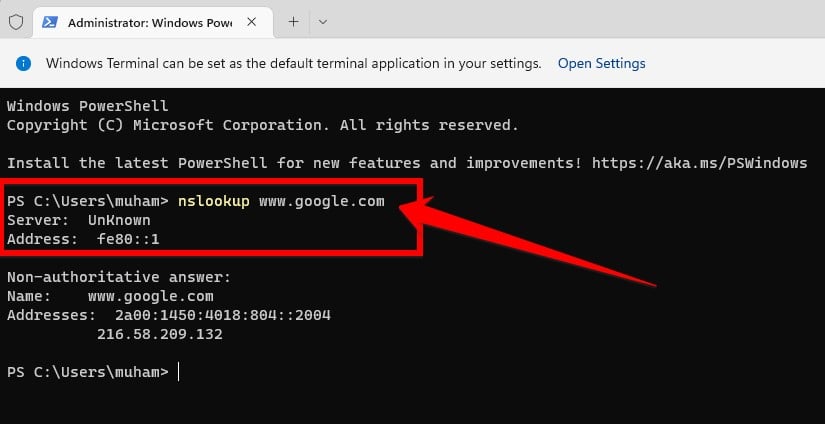Click the blue info icon in notification bar
825x424 pixels.
pyautogui.click(x=24, y=64)
